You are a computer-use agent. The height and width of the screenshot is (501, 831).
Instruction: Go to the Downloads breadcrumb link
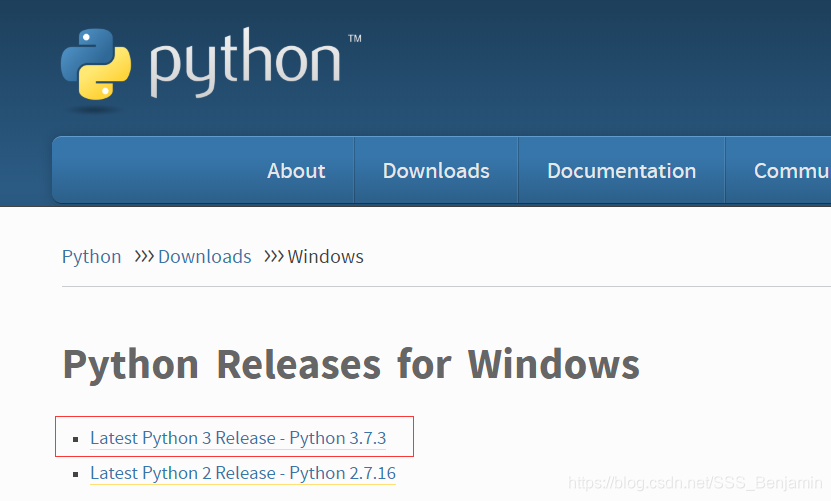point(205,257)
